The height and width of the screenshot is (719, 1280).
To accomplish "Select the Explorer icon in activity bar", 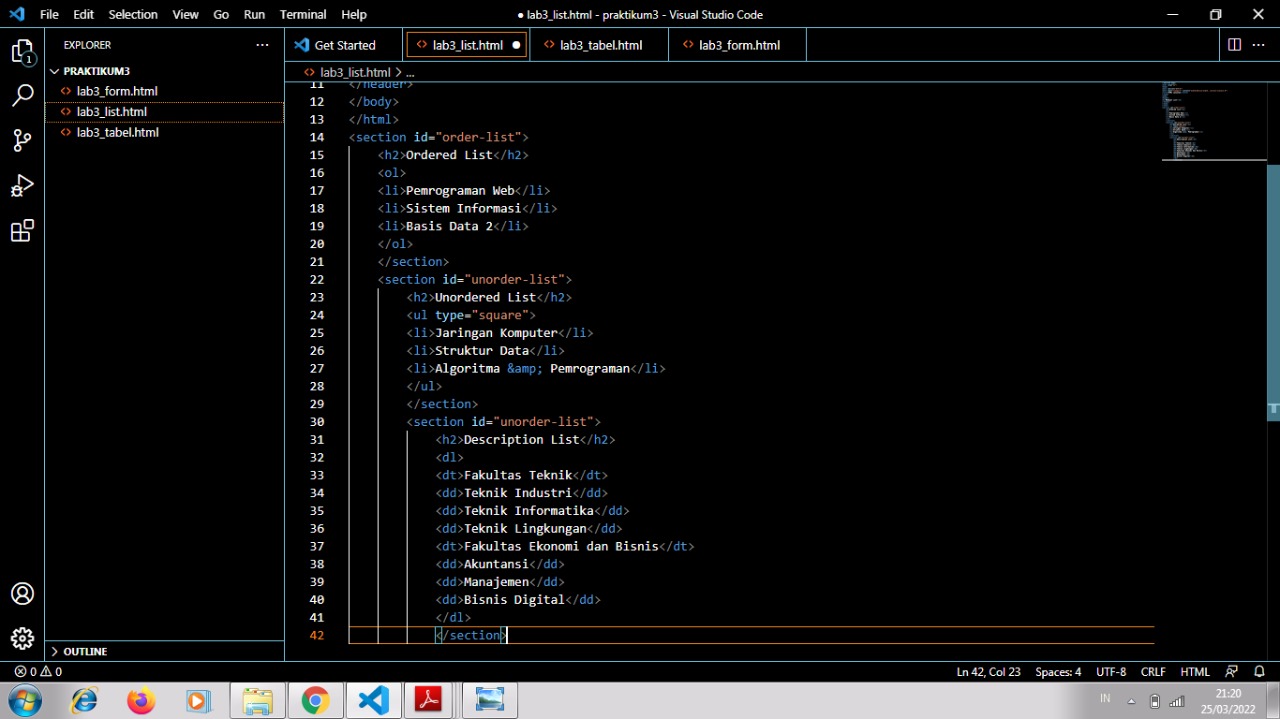I will 22,50.
